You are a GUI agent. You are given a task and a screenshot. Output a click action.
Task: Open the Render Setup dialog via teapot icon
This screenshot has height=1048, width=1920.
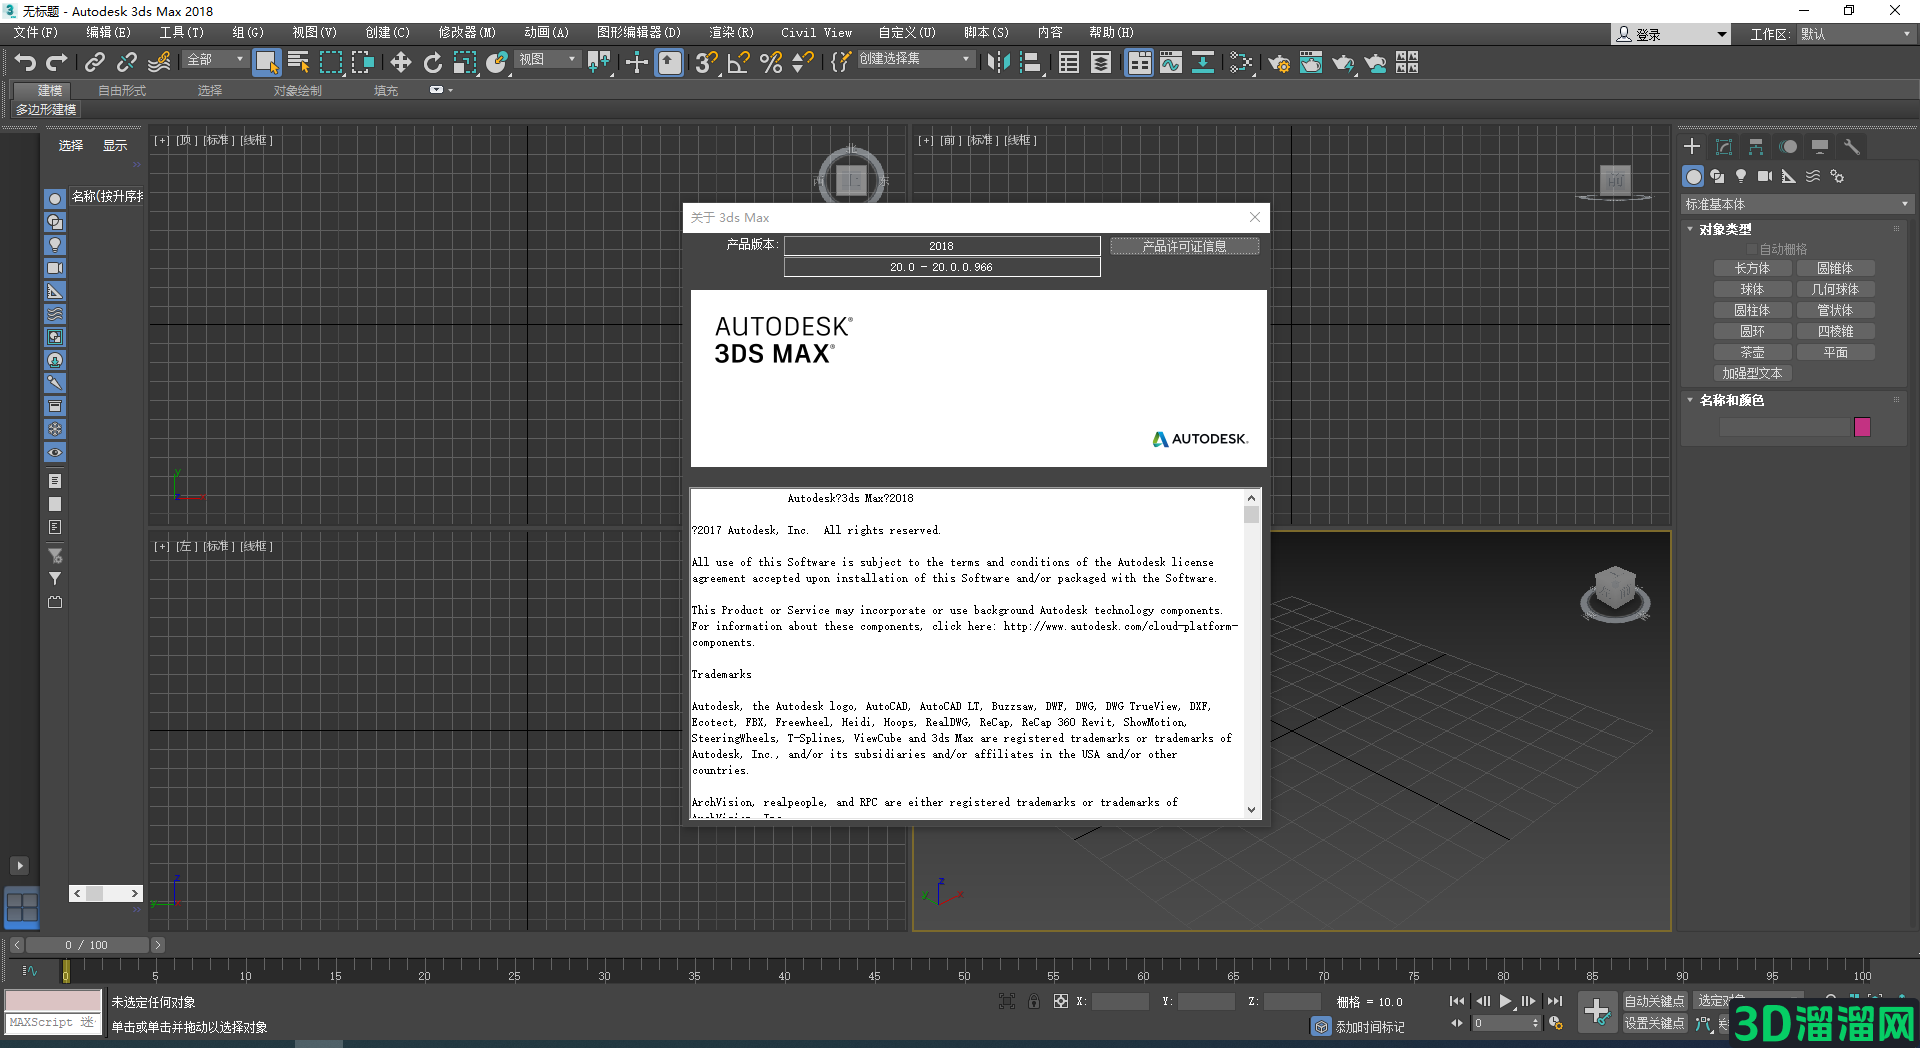point(1278,62)
